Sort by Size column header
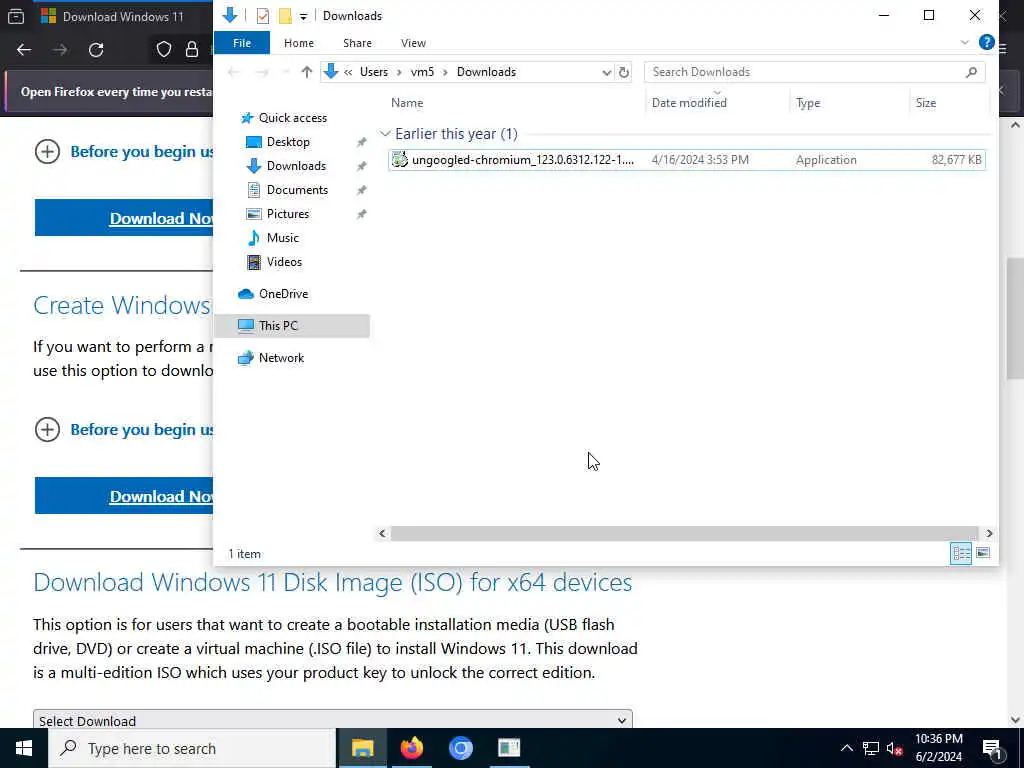 click(925, 103)
